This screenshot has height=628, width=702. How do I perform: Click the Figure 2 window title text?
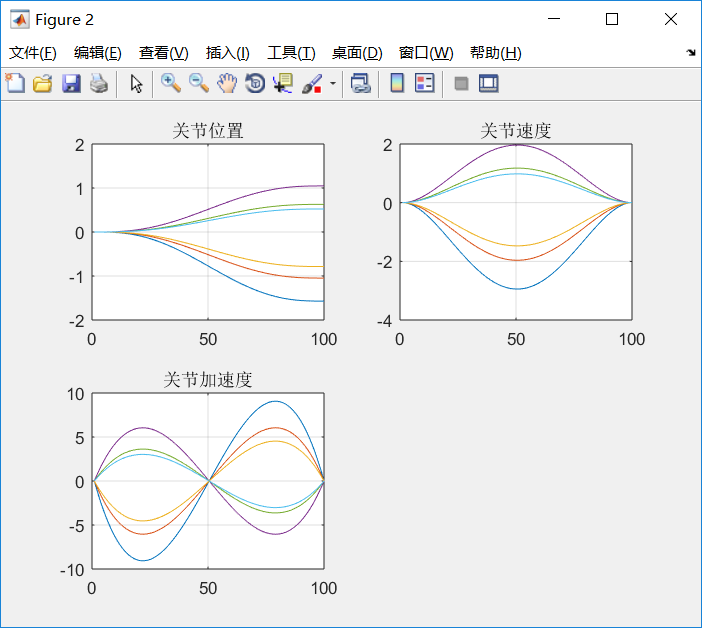[64, 20]
